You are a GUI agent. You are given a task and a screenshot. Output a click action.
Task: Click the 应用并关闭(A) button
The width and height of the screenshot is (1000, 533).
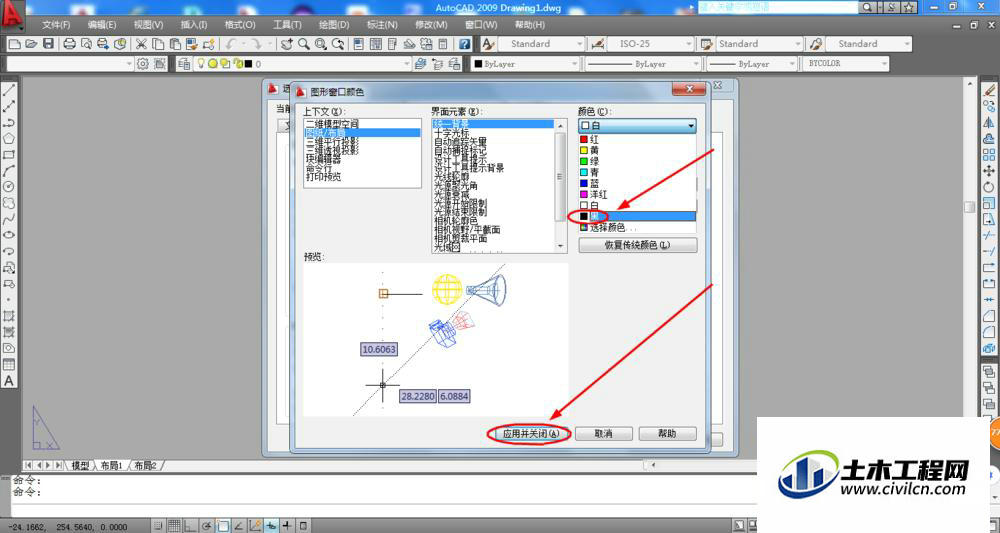coord(531,434)
